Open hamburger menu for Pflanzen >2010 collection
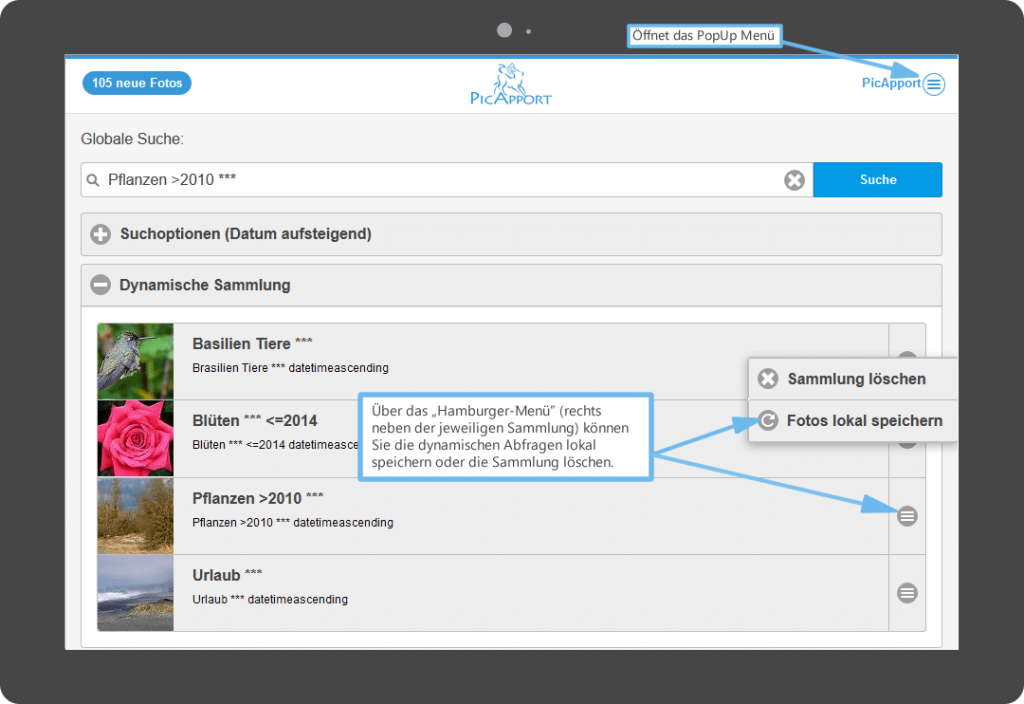 907,516
